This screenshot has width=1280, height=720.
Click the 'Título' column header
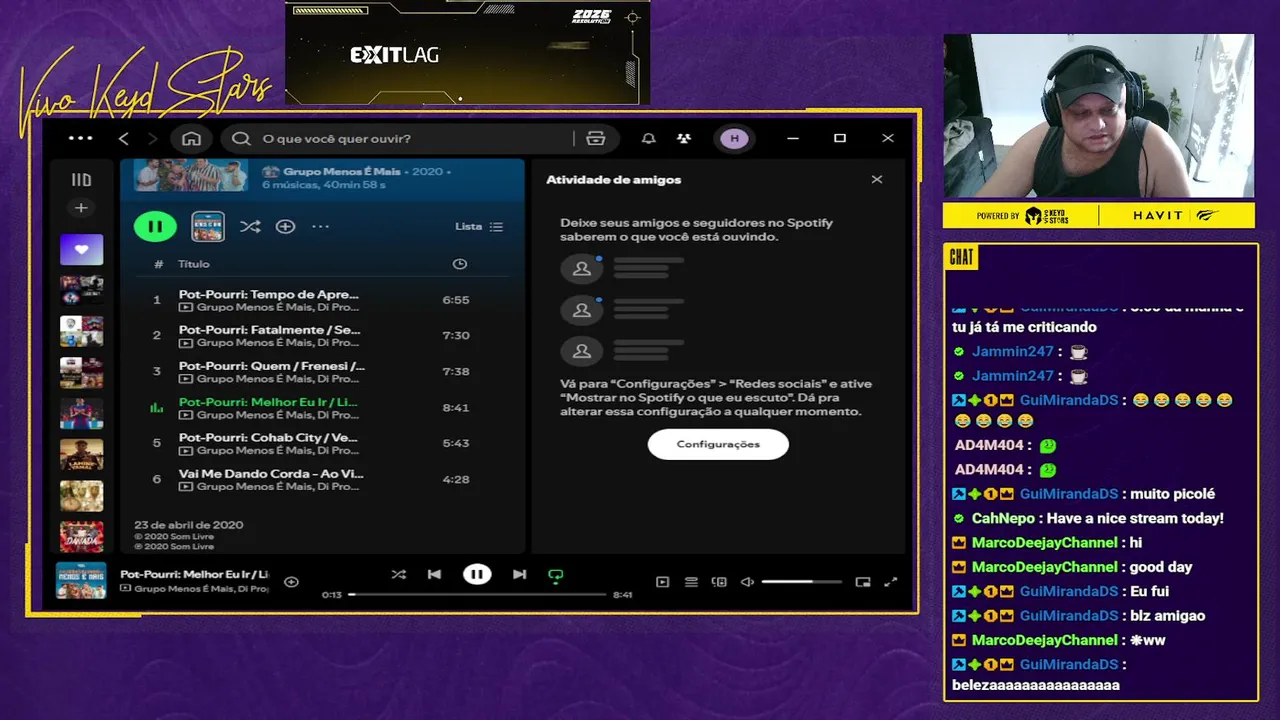pos(194,264)
